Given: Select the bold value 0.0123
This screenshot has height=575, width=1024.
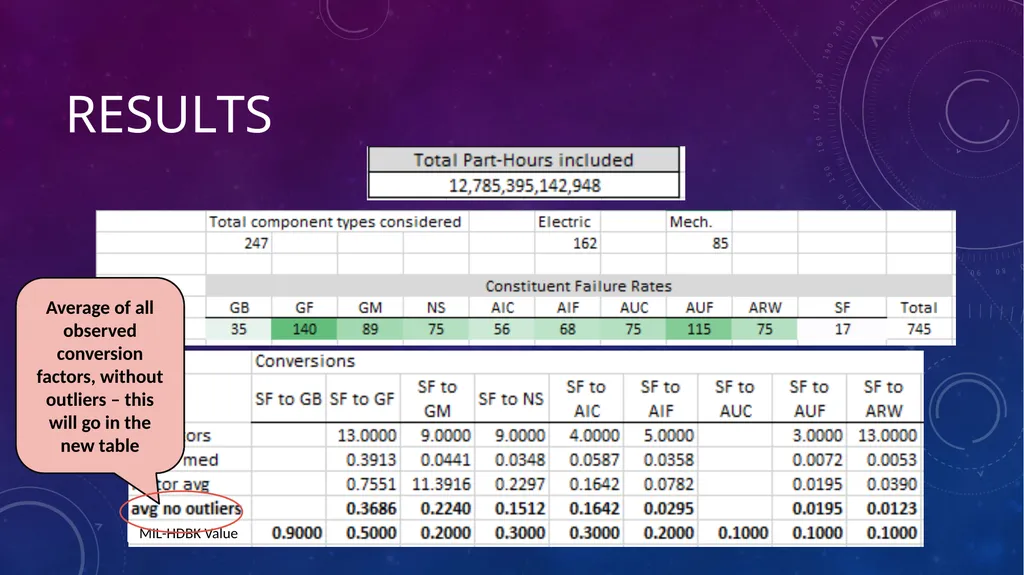Looking at the screenshot, I should (x=891, y=508).
